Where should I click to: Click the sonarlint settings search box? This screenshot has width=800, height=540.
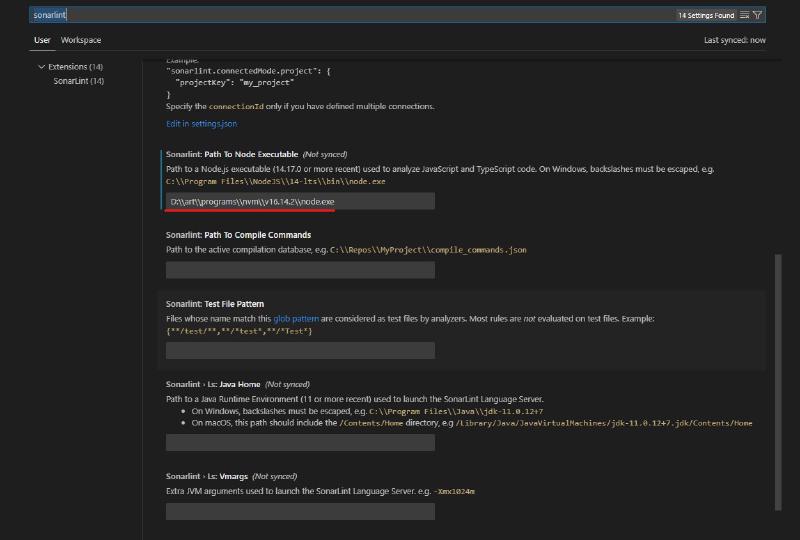point(350,15)
